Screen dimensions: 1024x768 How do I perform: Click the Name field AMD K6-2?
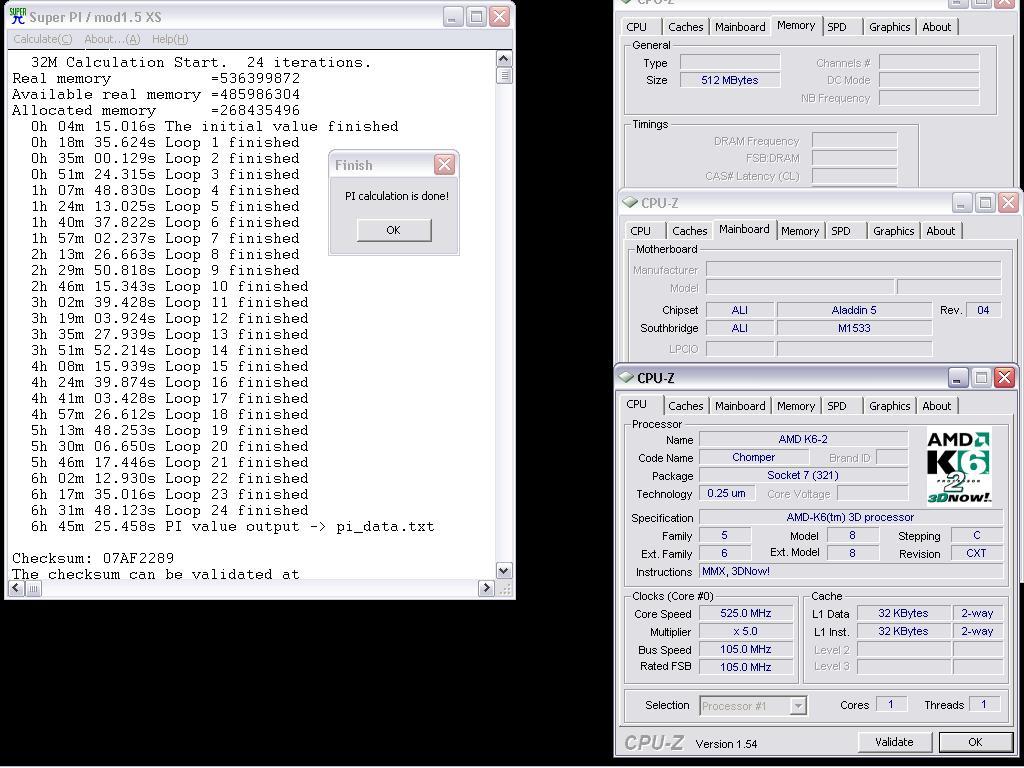pos(803,440)
